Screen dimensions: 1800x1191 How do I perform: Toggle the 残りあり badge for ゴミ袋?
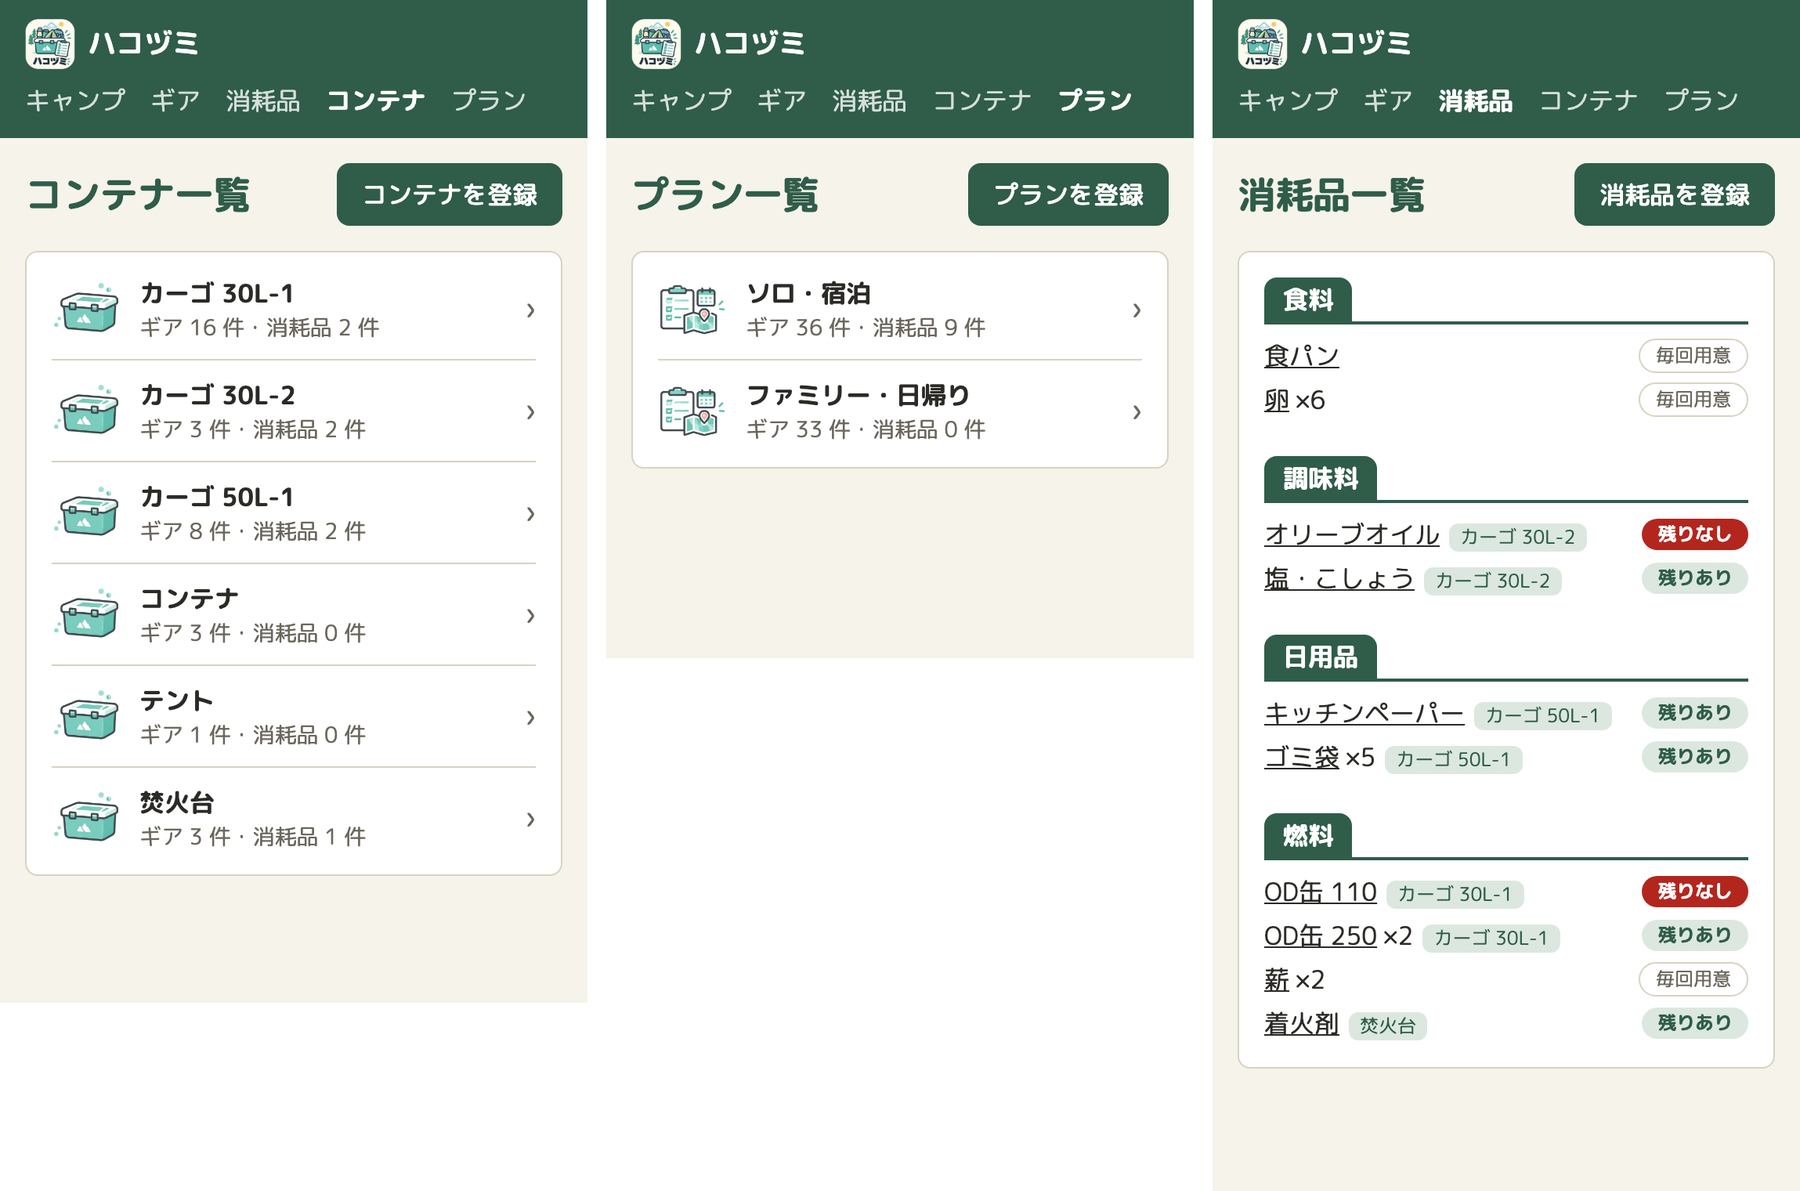point(1694,756)
